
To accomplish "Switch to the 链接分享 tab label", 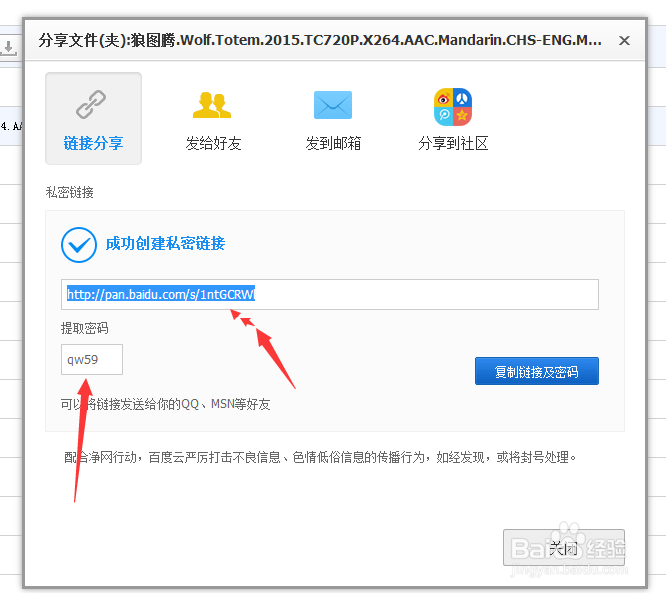I will click(93, 144).
